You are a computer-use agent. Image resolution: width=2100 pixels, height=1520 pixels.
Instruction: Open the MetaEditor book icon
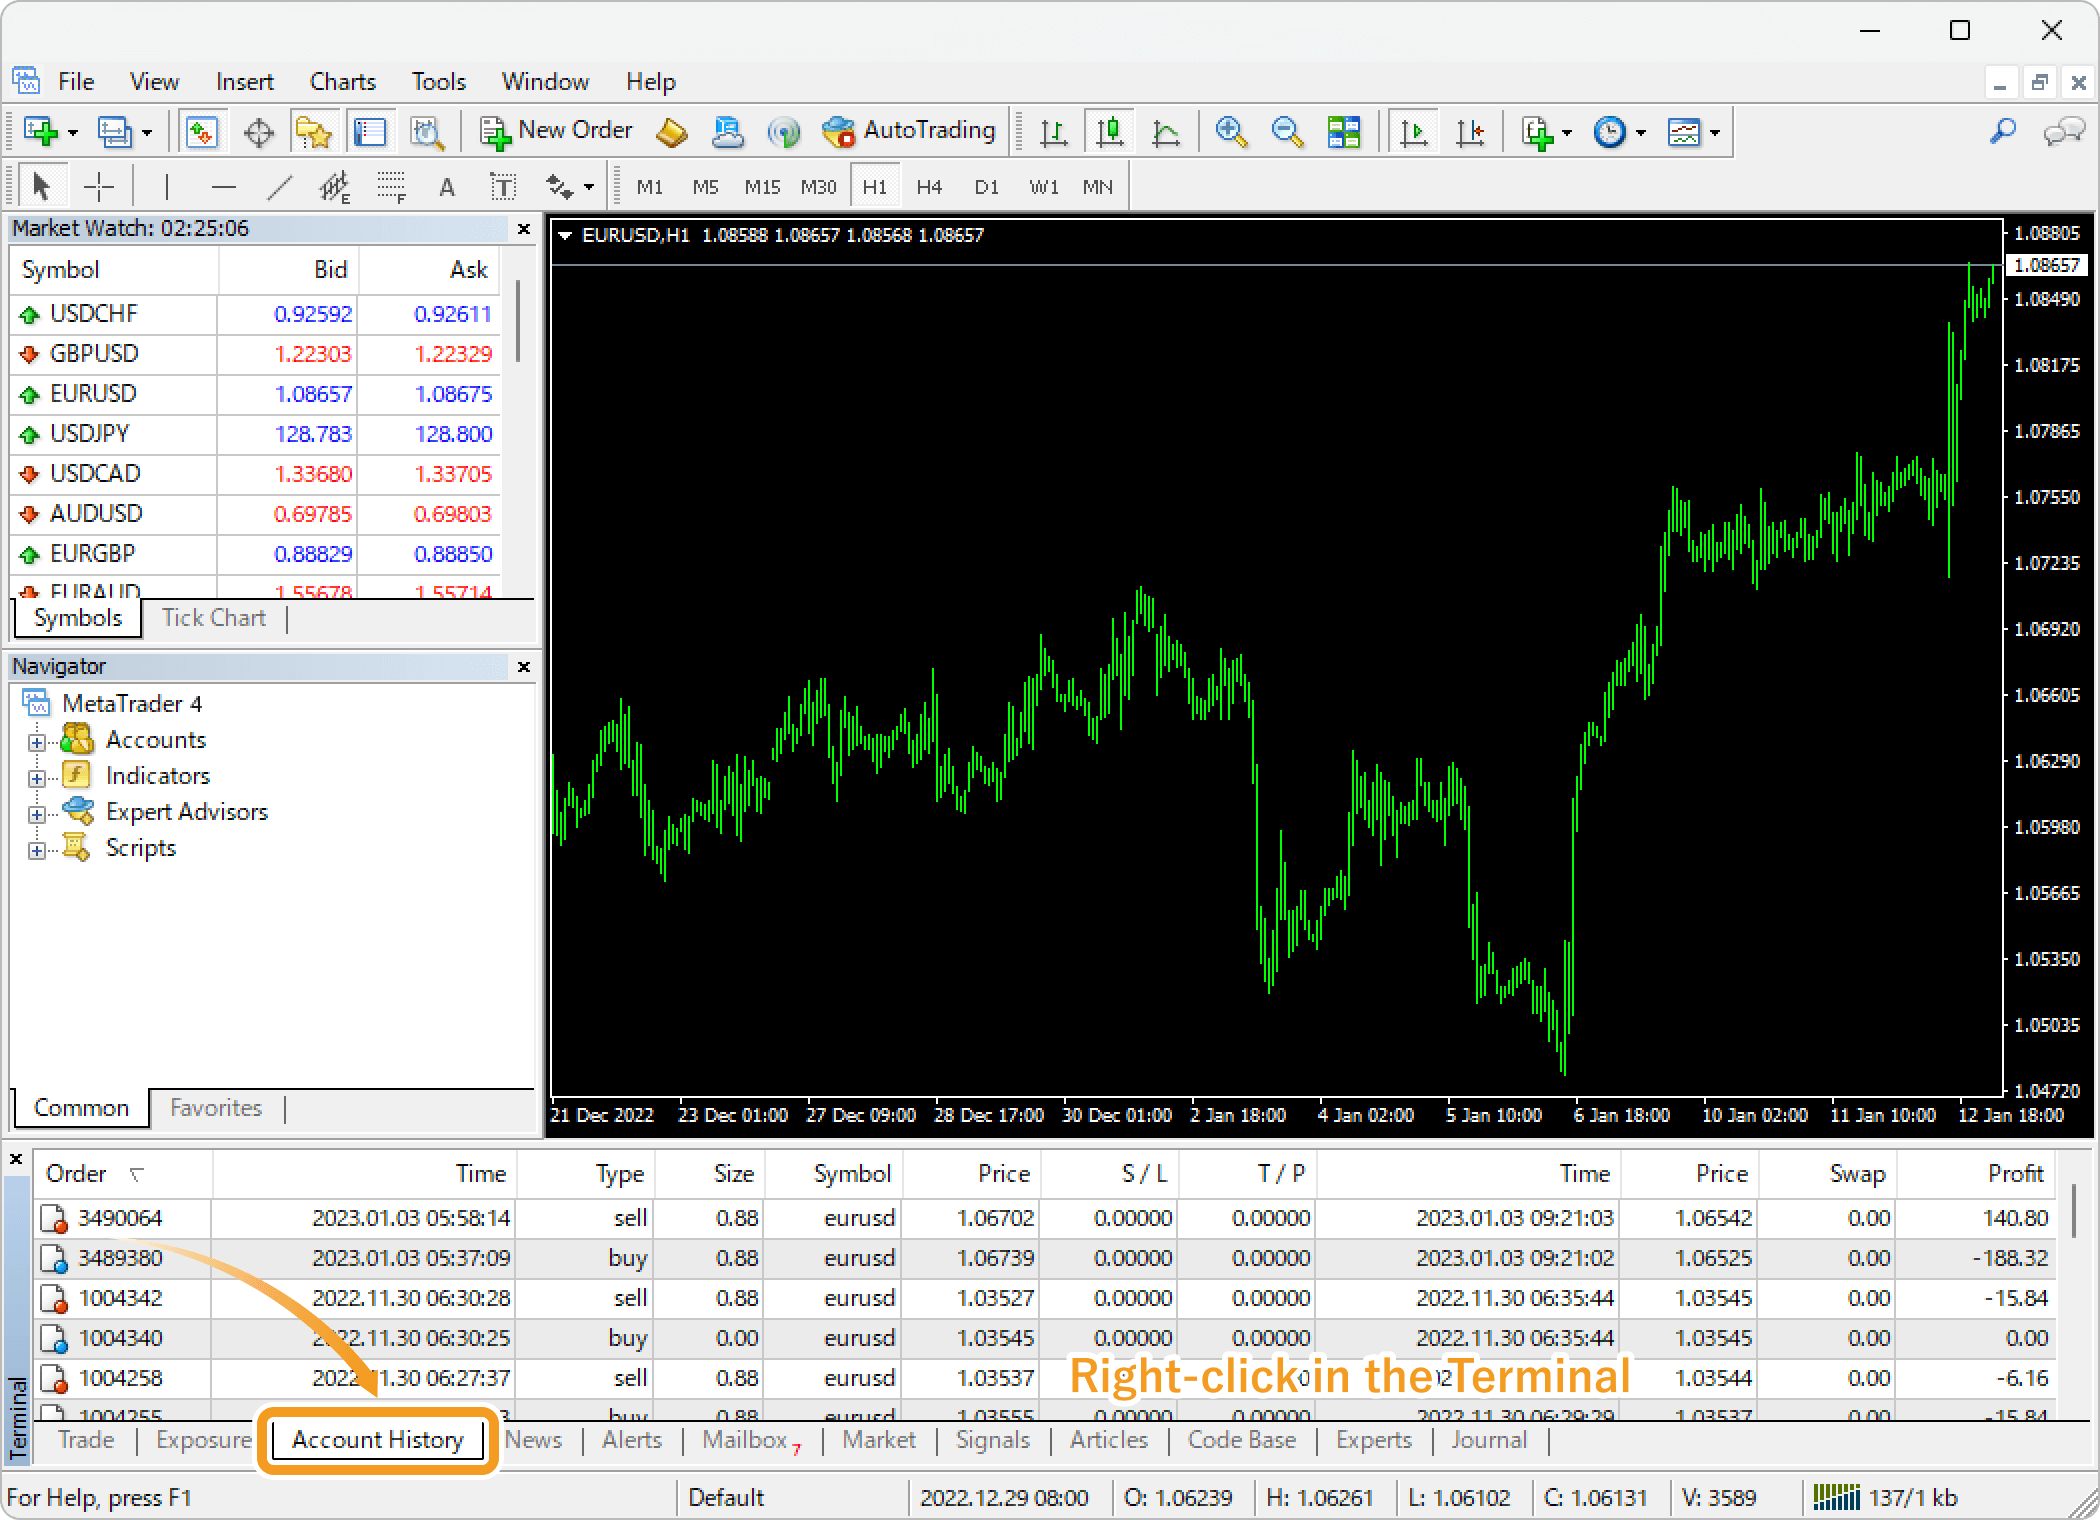coord(672,132)
